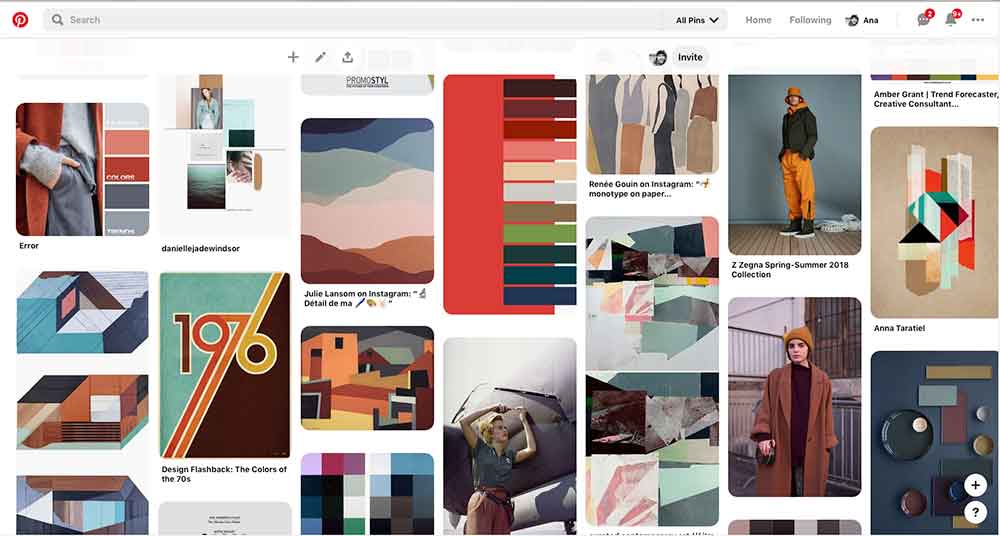
Task: Click Design Flashback: The Colors of the 70s
Action: 224,473
